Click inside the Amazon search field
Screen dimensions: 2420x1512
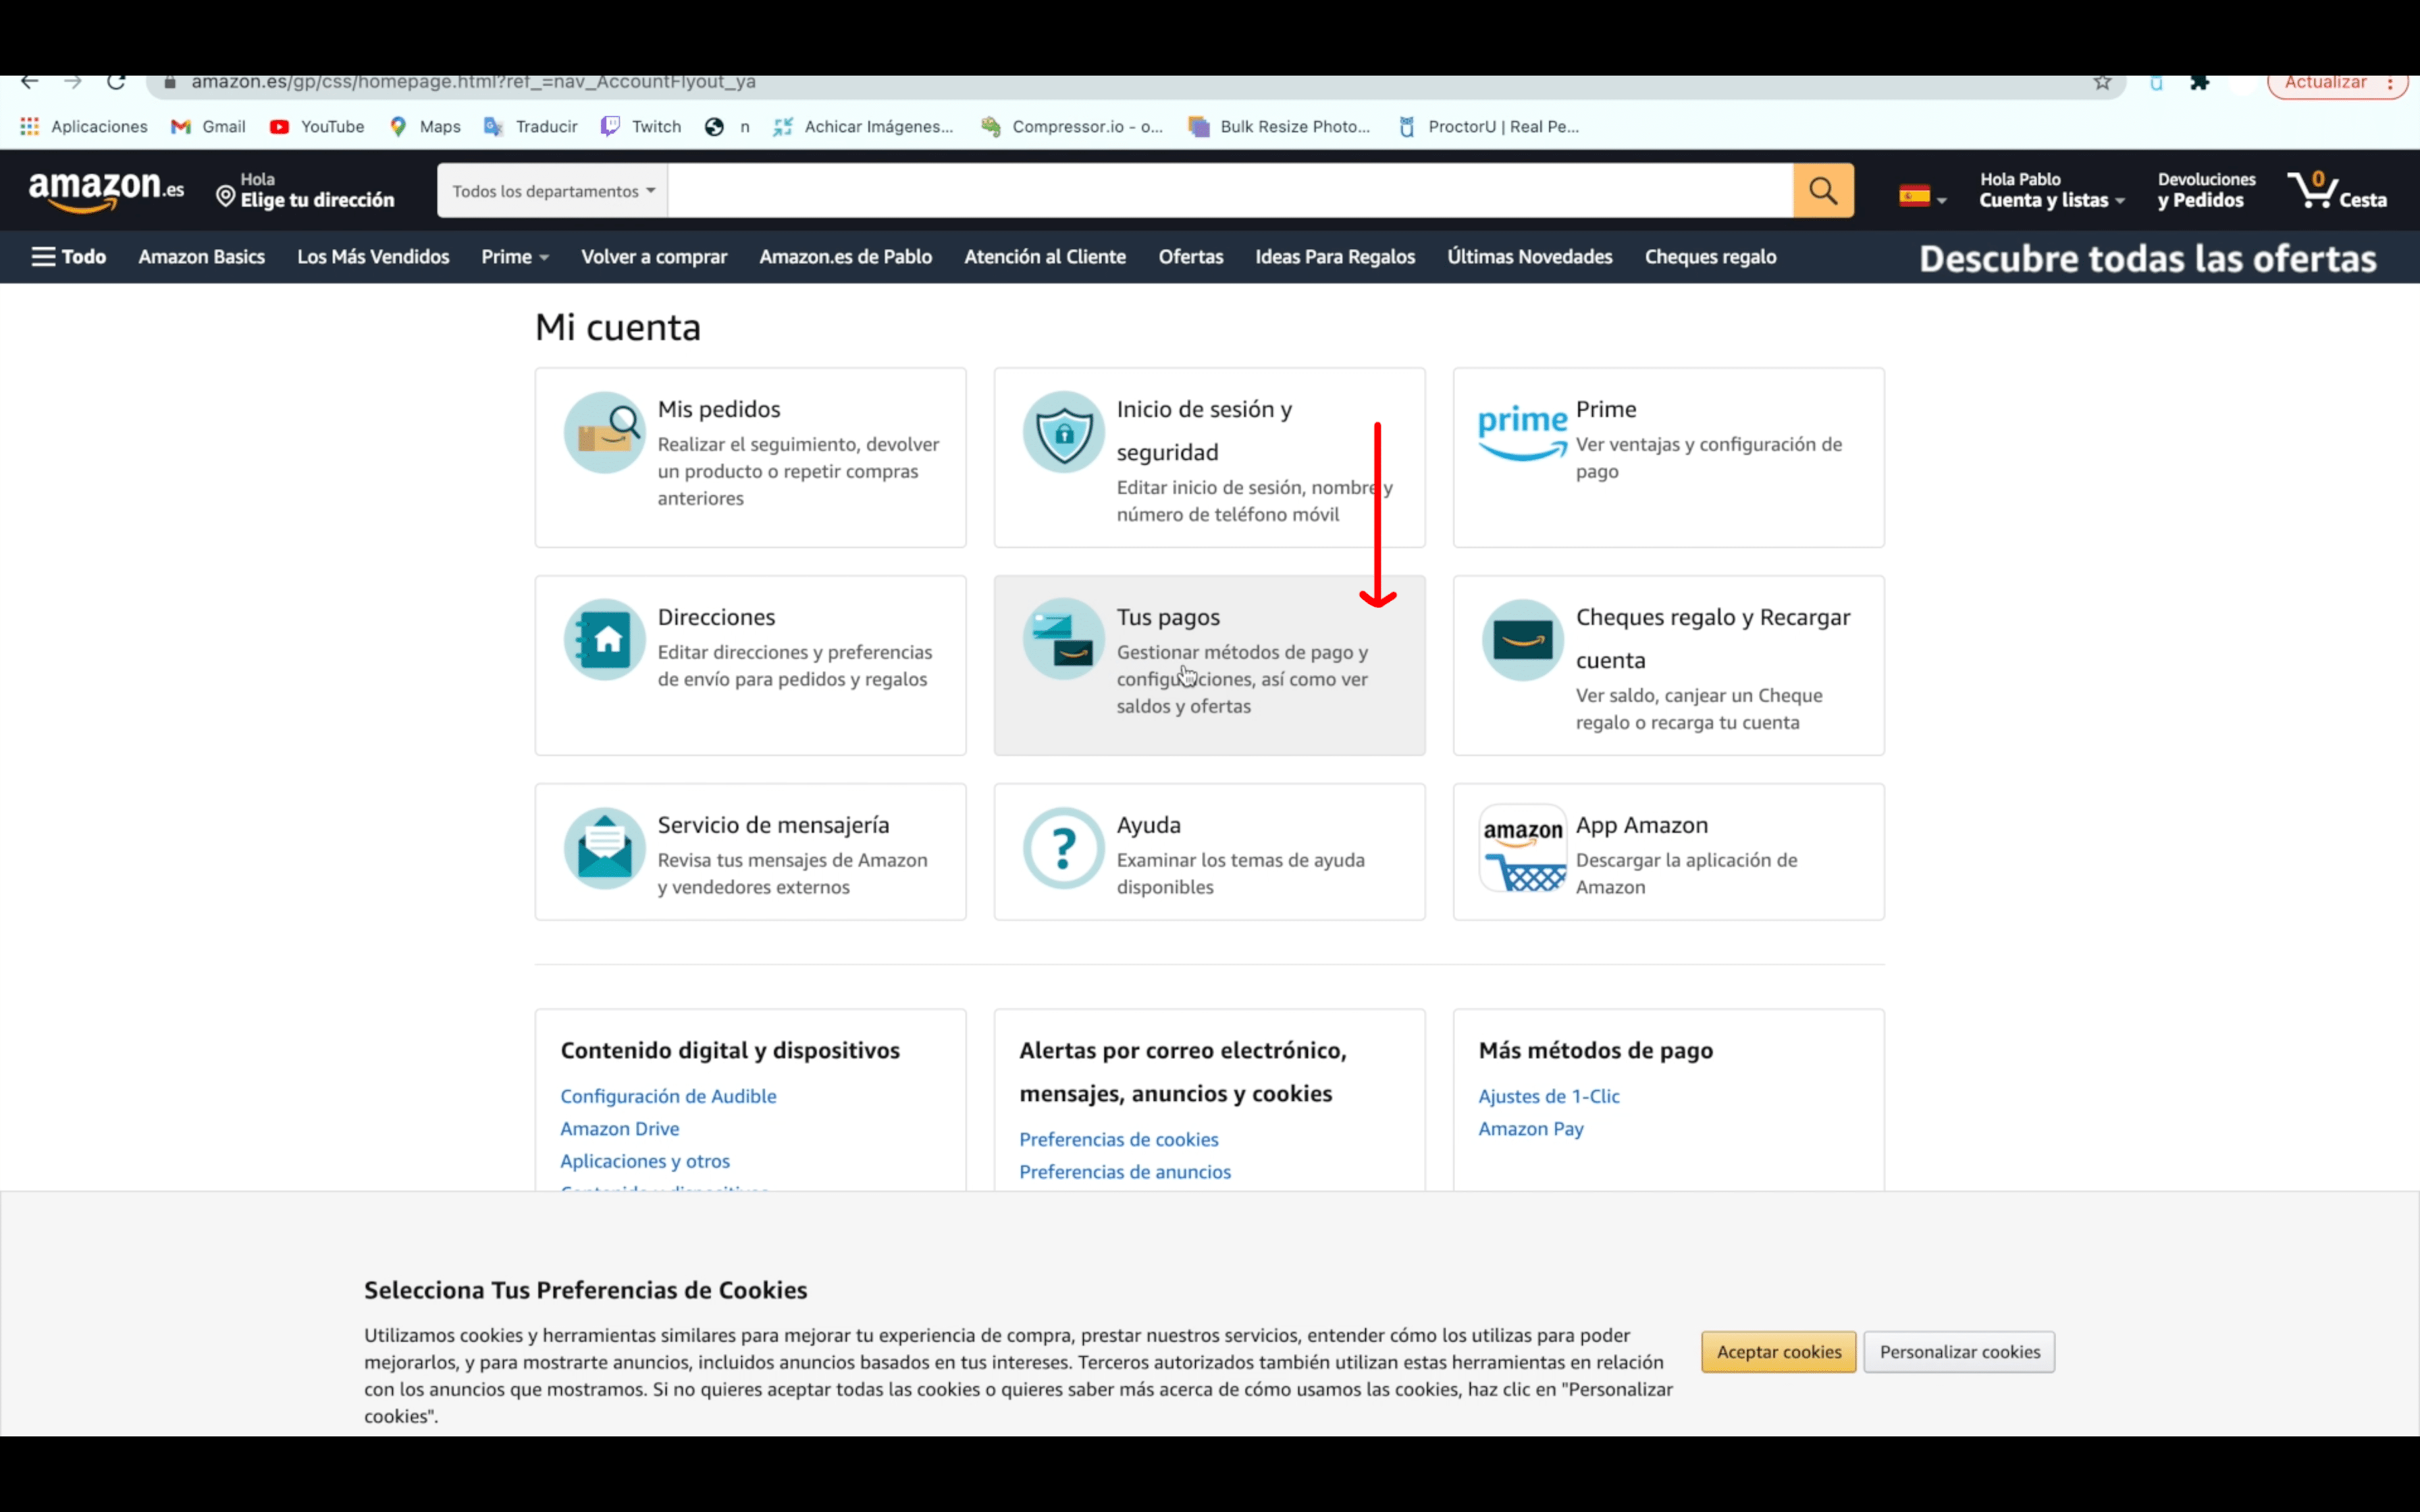[x=1230, y=191]
